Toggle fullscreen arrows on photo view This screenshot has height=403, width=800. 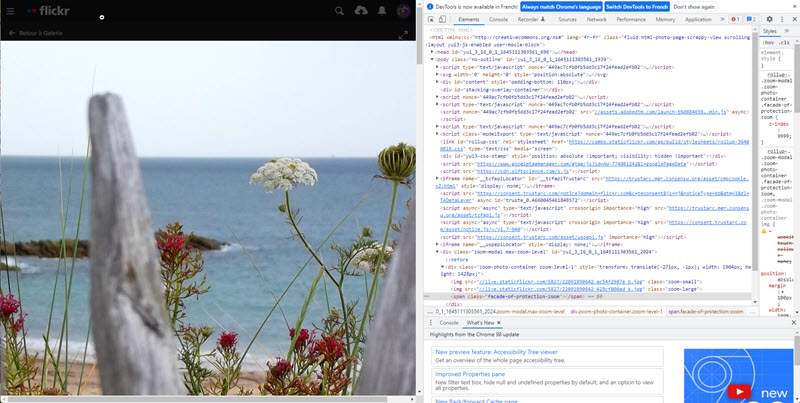point(403,35)
